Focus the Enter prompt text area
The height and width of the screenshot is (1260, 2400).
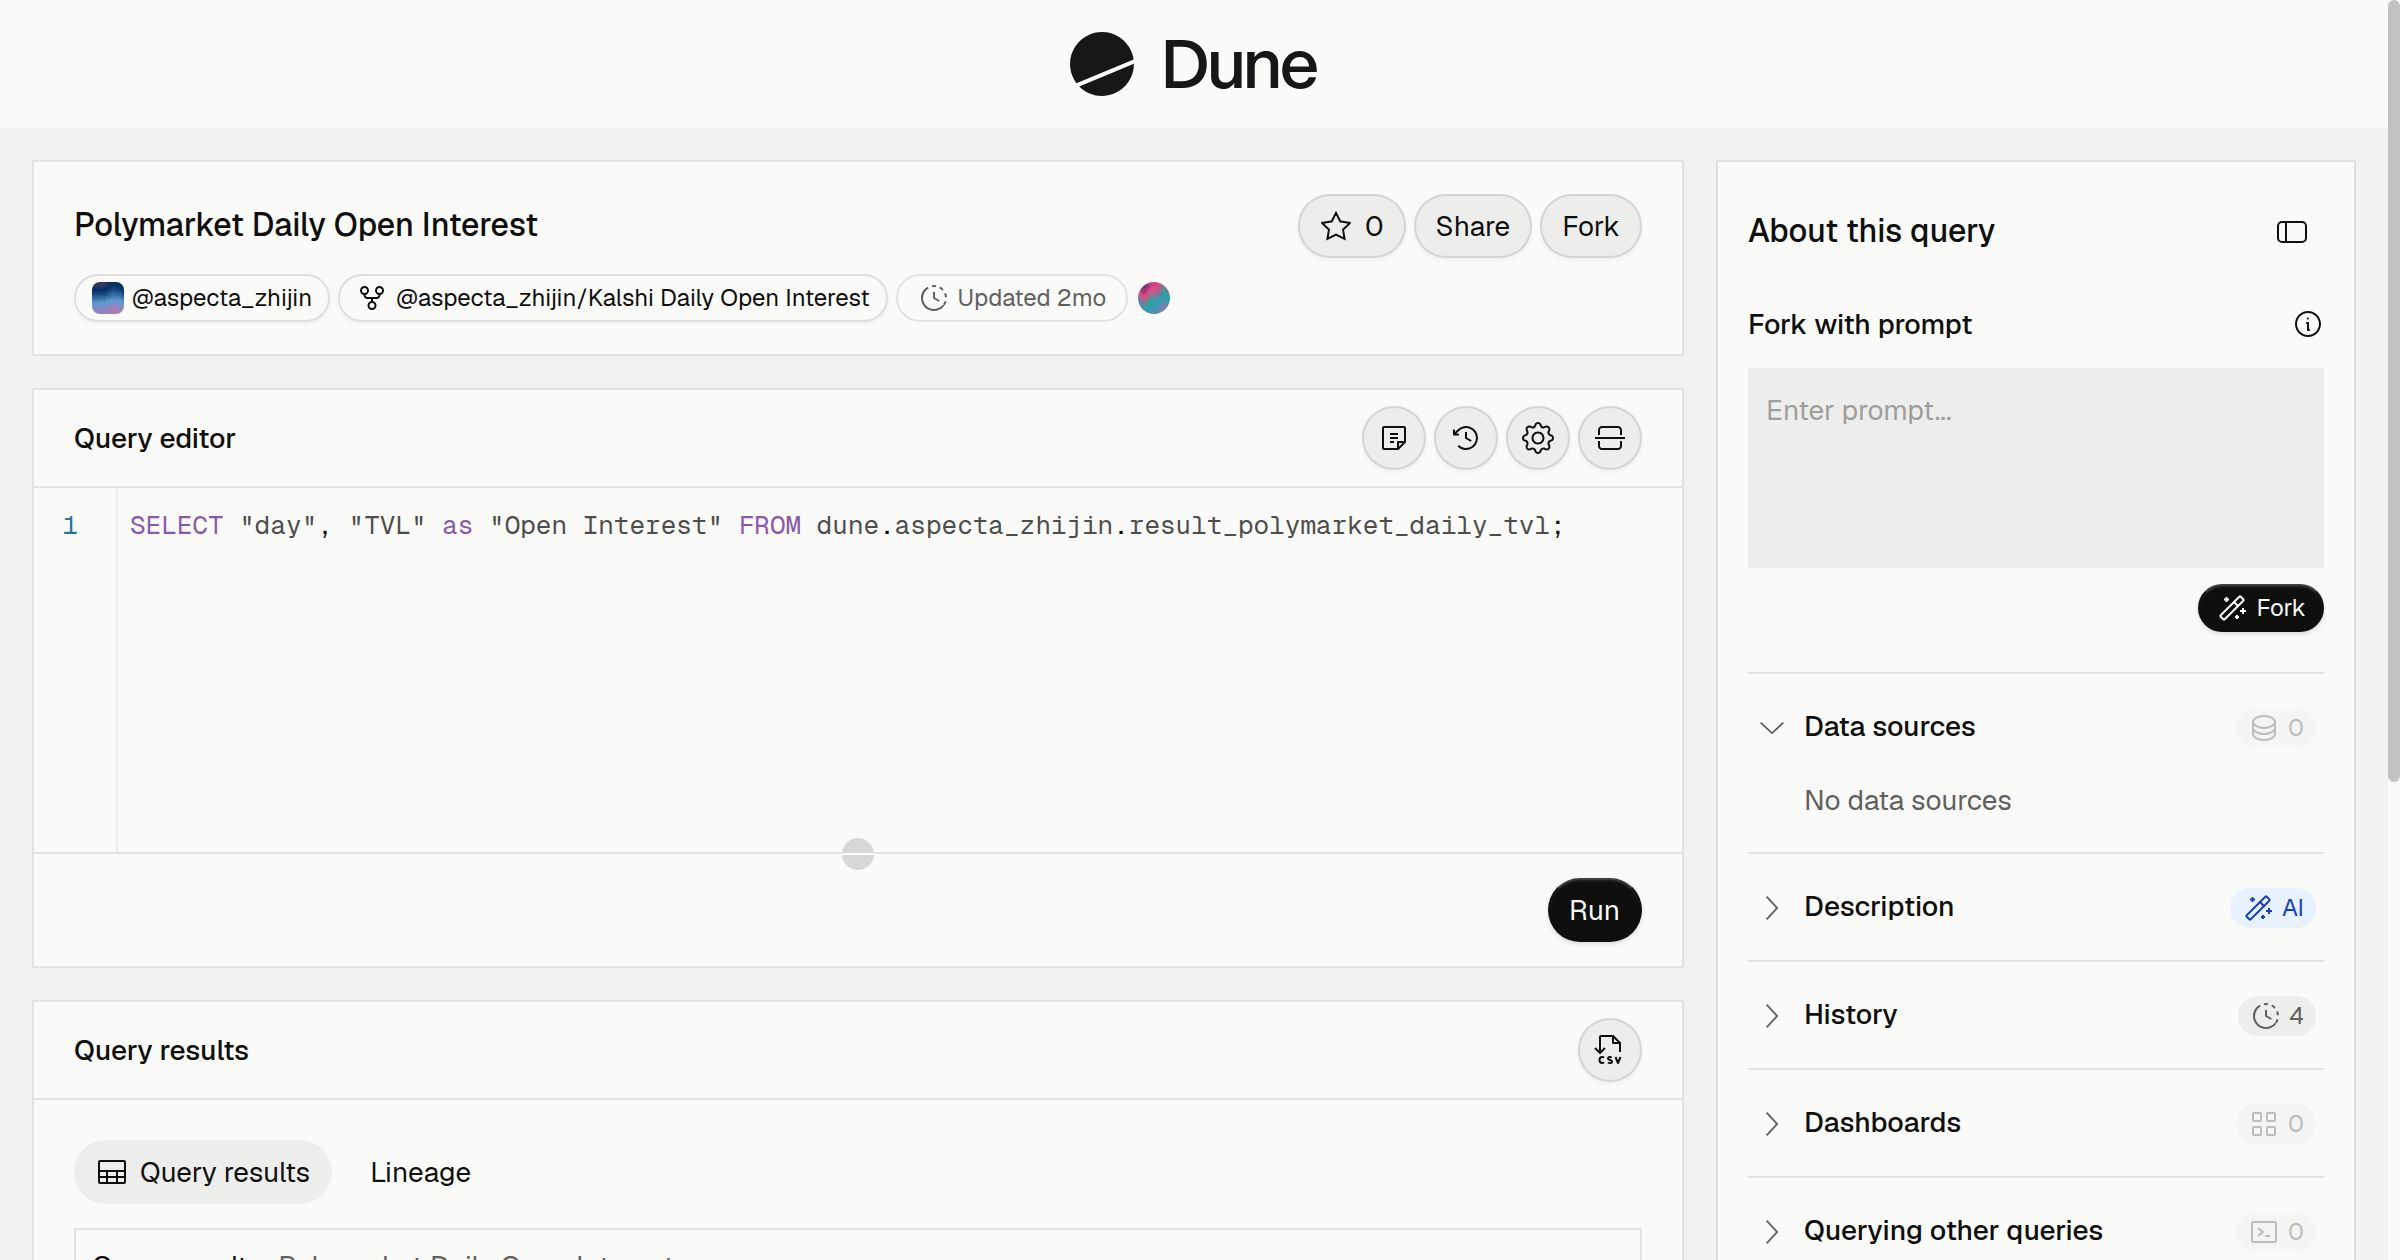(x=2035, y=468)
